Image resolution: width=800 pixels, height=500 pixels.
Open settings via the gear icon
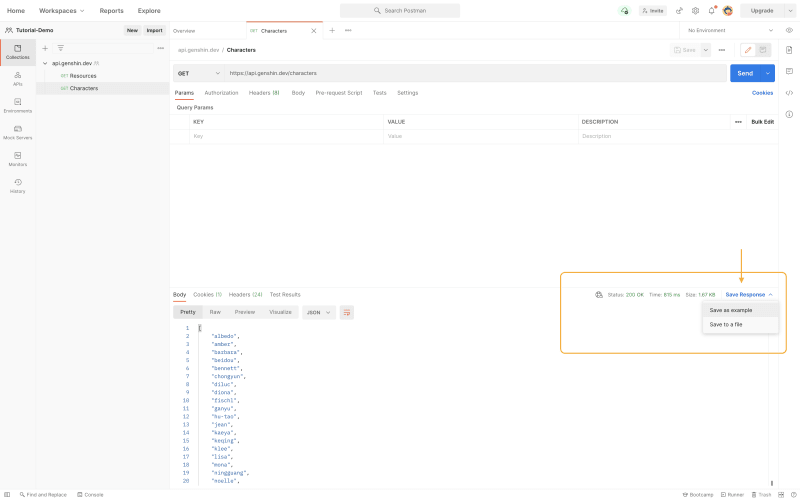click(695, 11)
